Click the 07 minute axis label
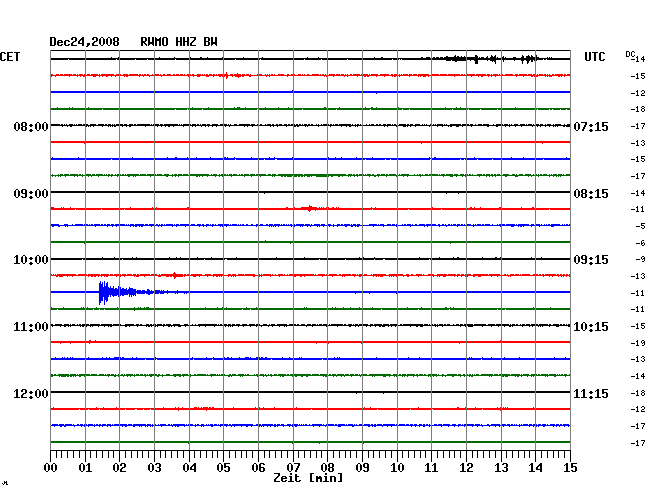The image size is (650, 494). click(293, 467)
